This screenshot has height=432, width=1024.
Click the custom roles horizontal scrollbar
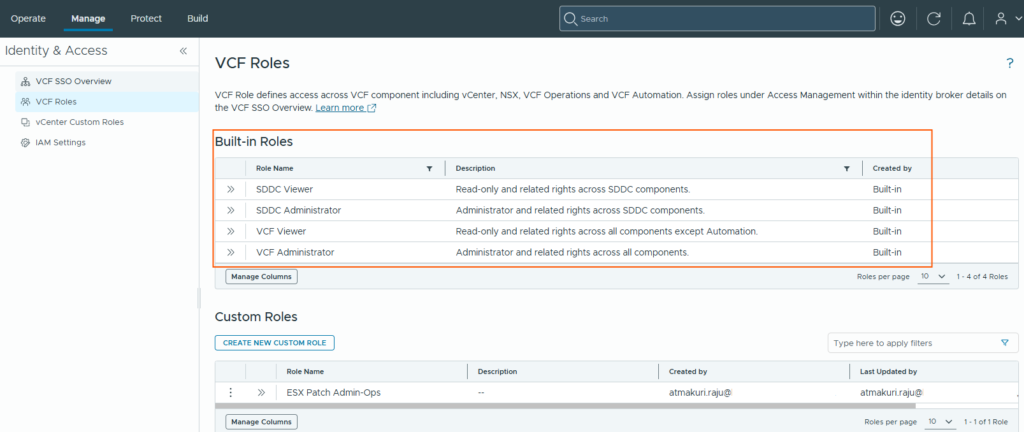(566, 406)
